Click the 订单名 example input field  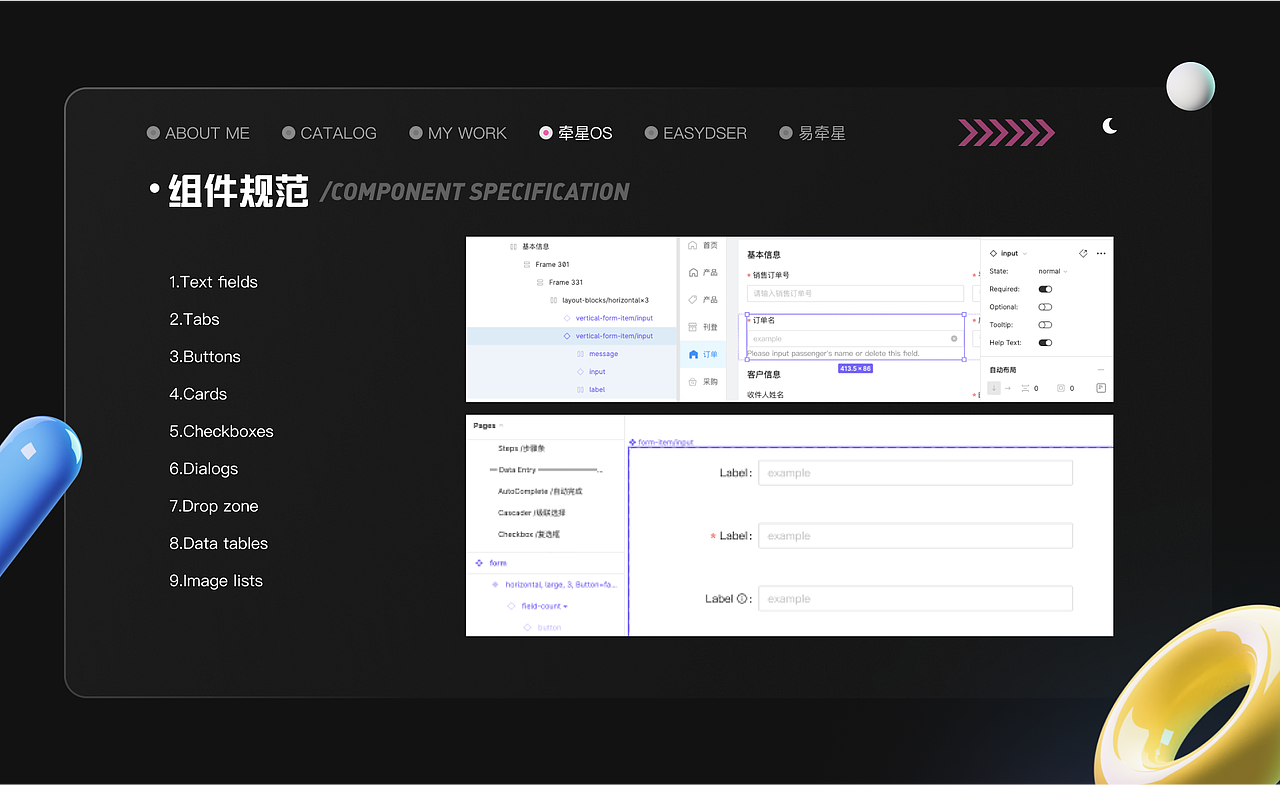pos(855,339)
